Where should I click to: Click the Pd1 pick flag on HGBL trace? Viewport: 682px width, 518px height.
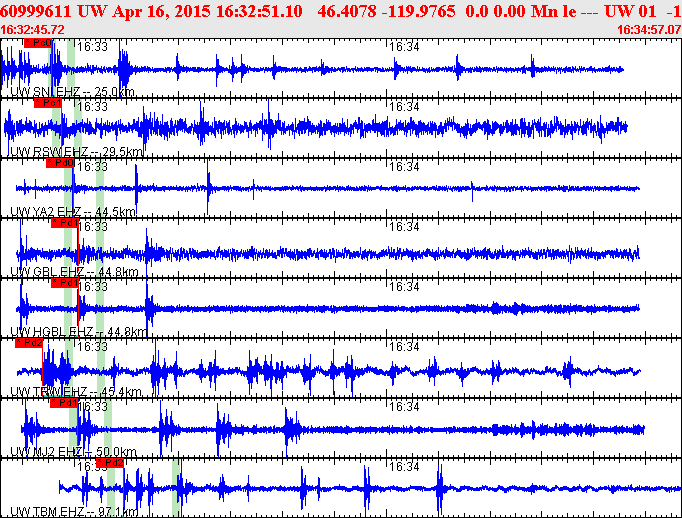point(65,283)
